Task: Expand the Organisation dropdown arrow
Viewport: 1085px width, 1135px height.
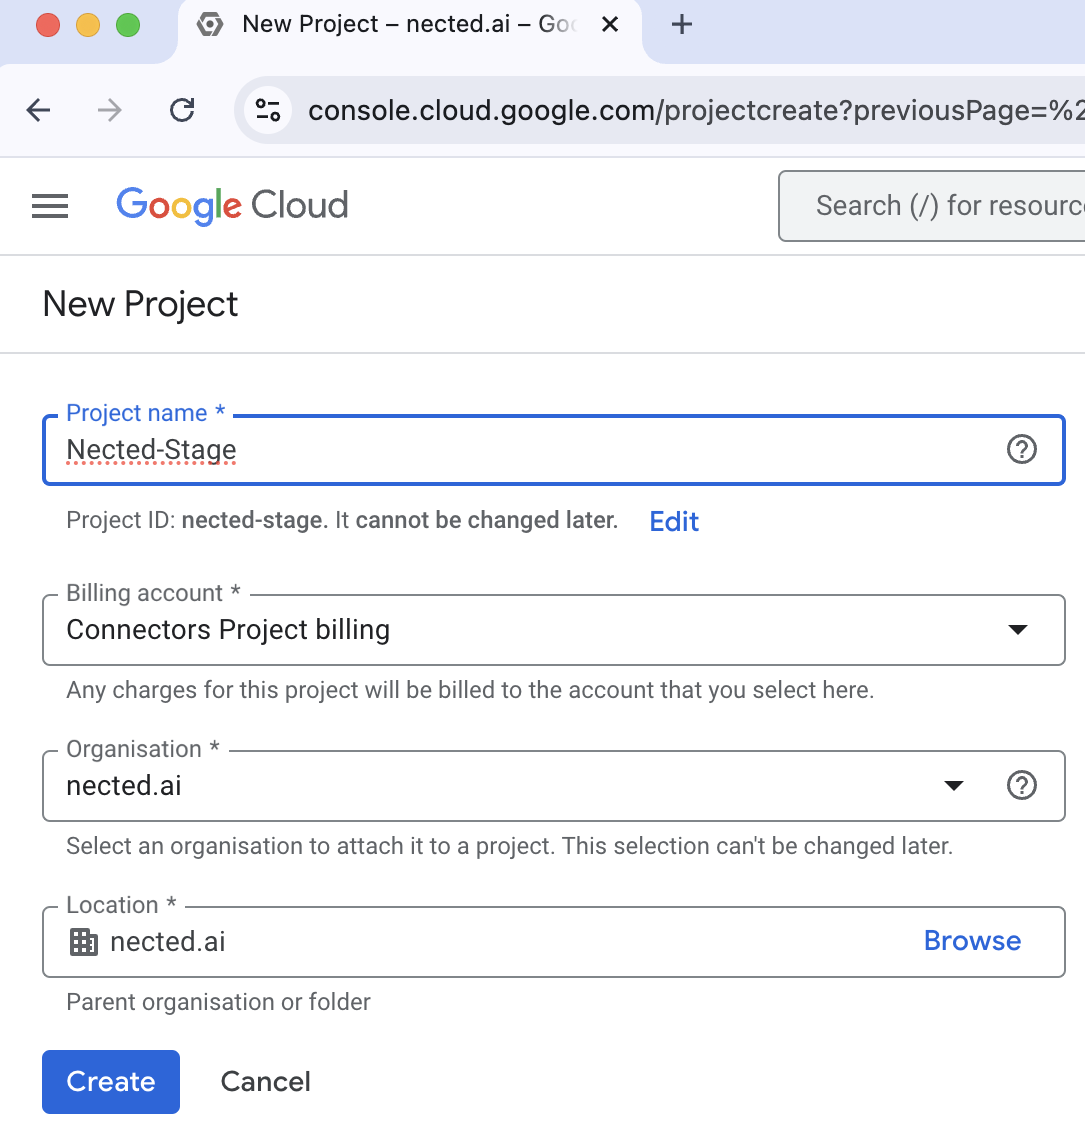Action: 954,786
